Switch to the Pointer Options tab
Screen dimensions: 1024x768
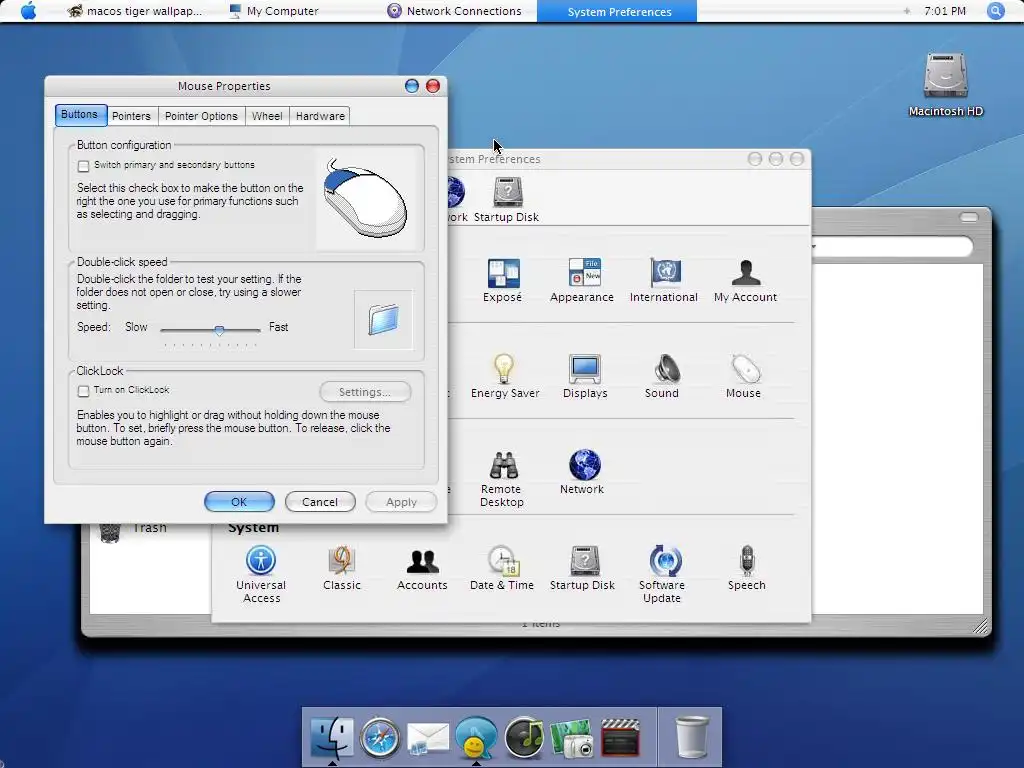pos(201,116)
